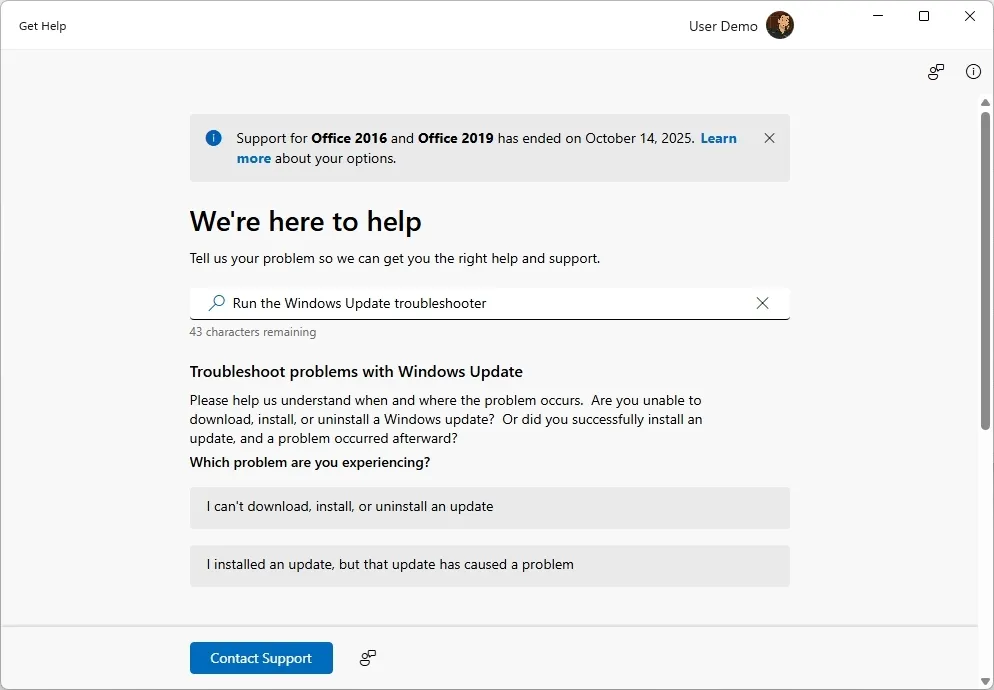Select "I can't download, install, or uninstall an update"

coord(489,507)
